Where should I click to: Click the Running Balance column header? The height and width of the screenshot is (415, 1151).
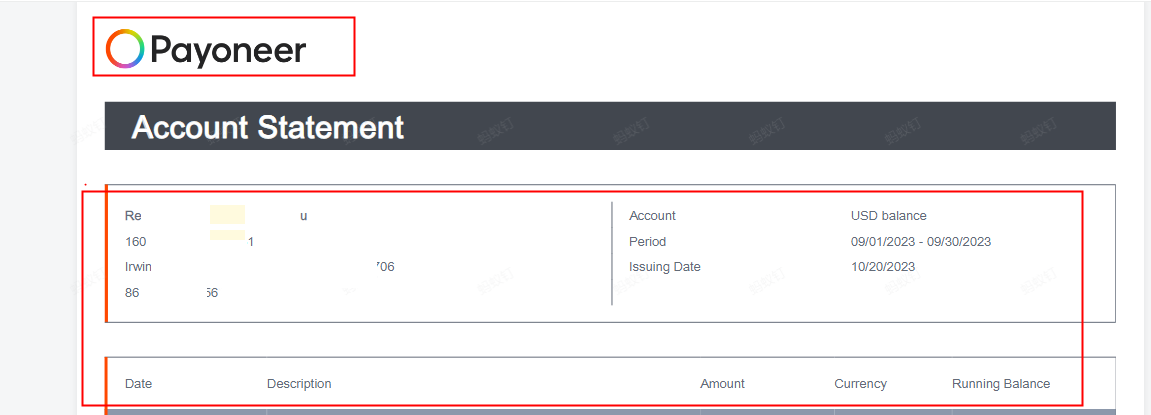pos(1000,384)
